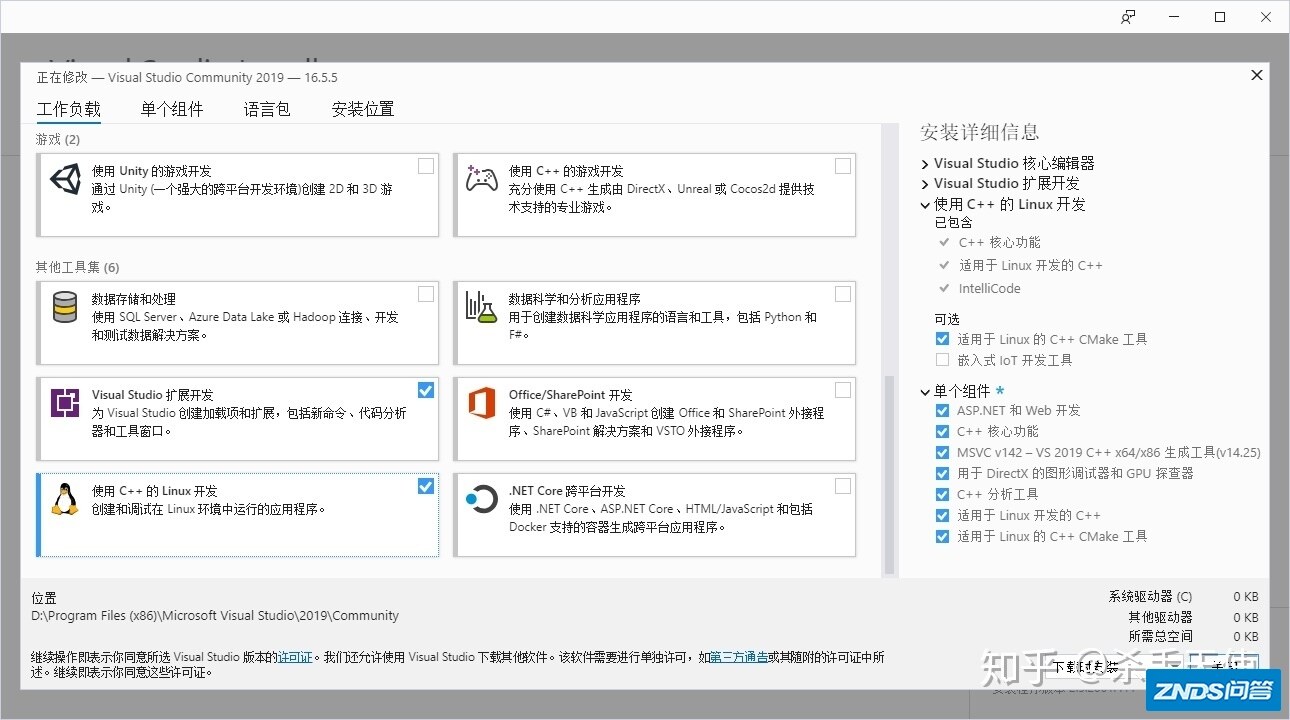Click the Linux penguin icon
The width and height of the screenshot is (1290, 720).
coord(65,499)
